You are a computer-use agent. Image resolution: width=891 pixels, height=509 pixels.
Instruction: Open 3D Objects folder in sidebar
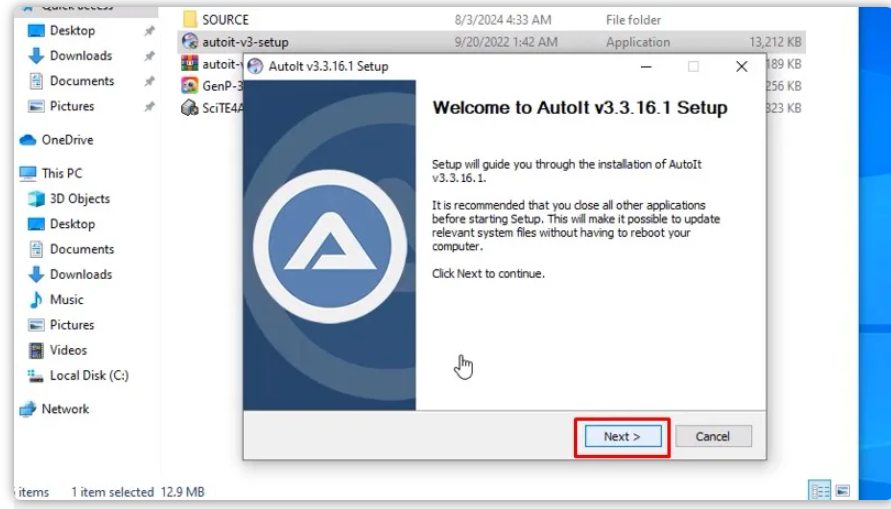click(x=80, y=199)
